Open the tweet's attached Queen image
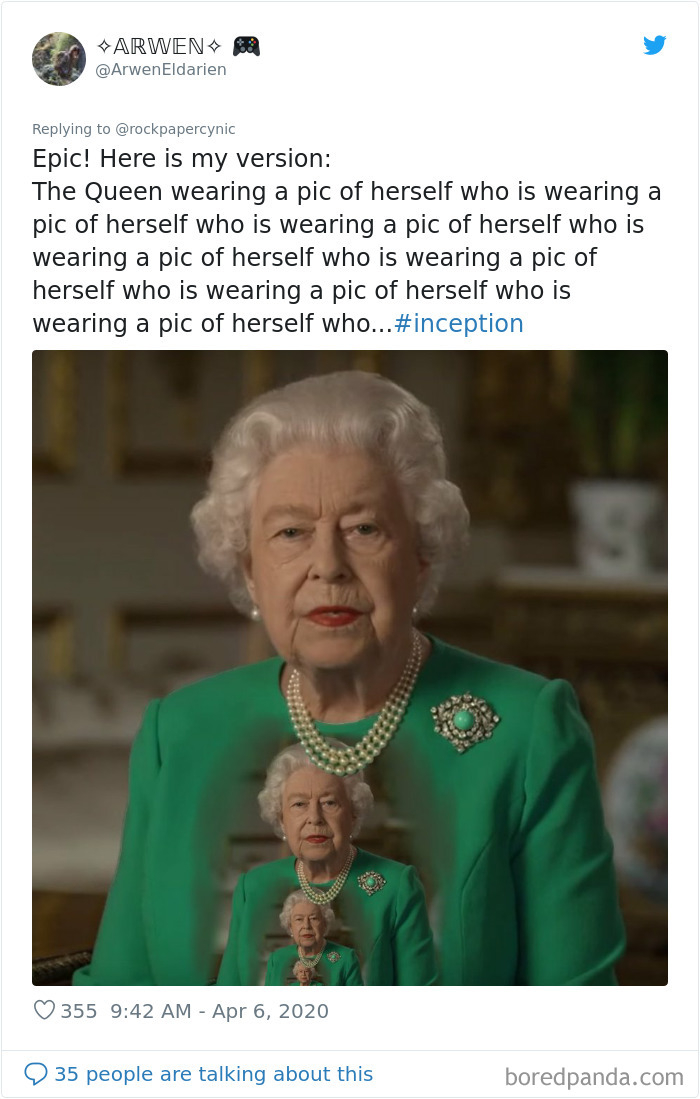Screen dimensions: 700x1099 (350, 667)
